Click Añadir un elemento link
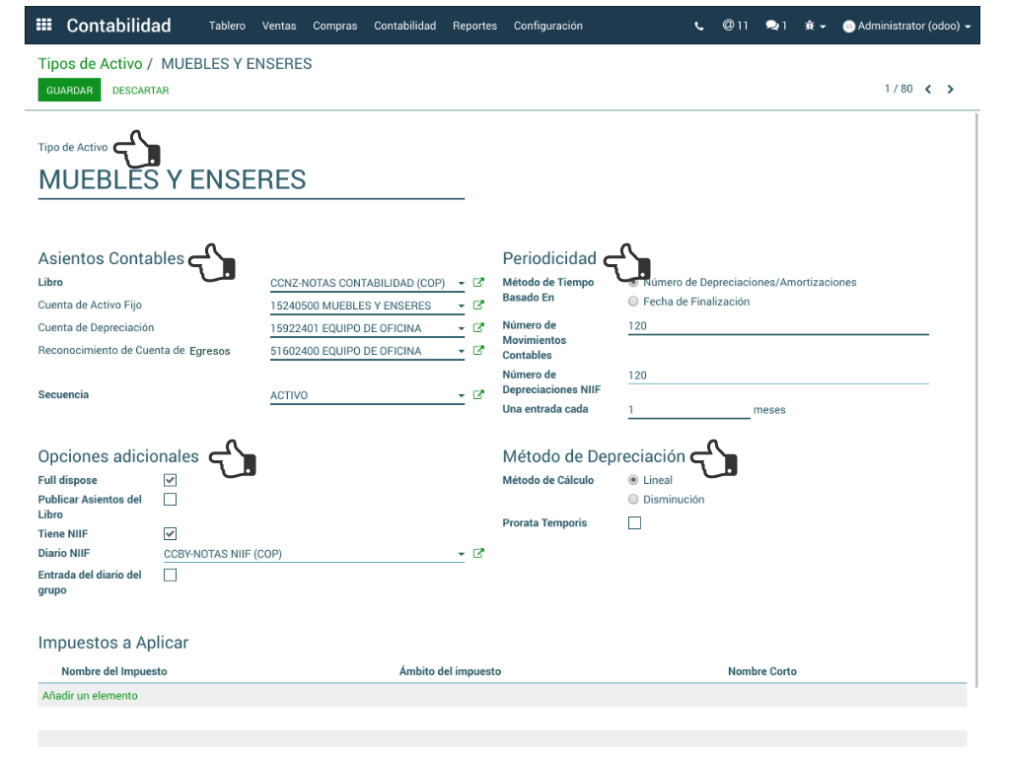 (x=90, y=695)
